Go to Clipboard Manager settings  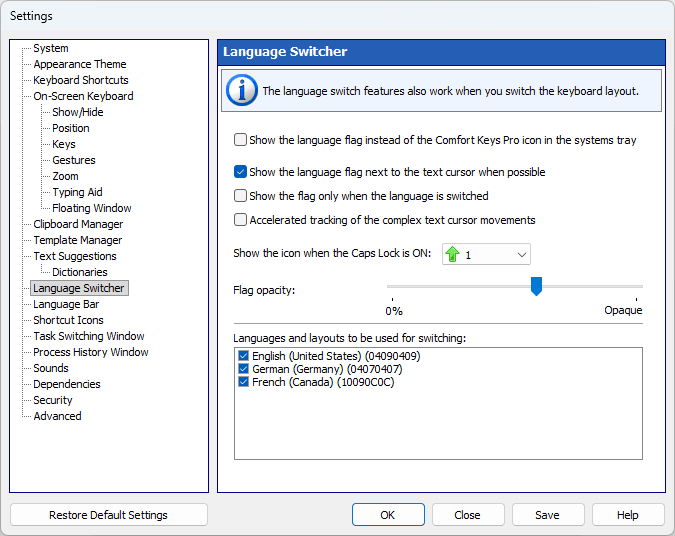(78, 224)
